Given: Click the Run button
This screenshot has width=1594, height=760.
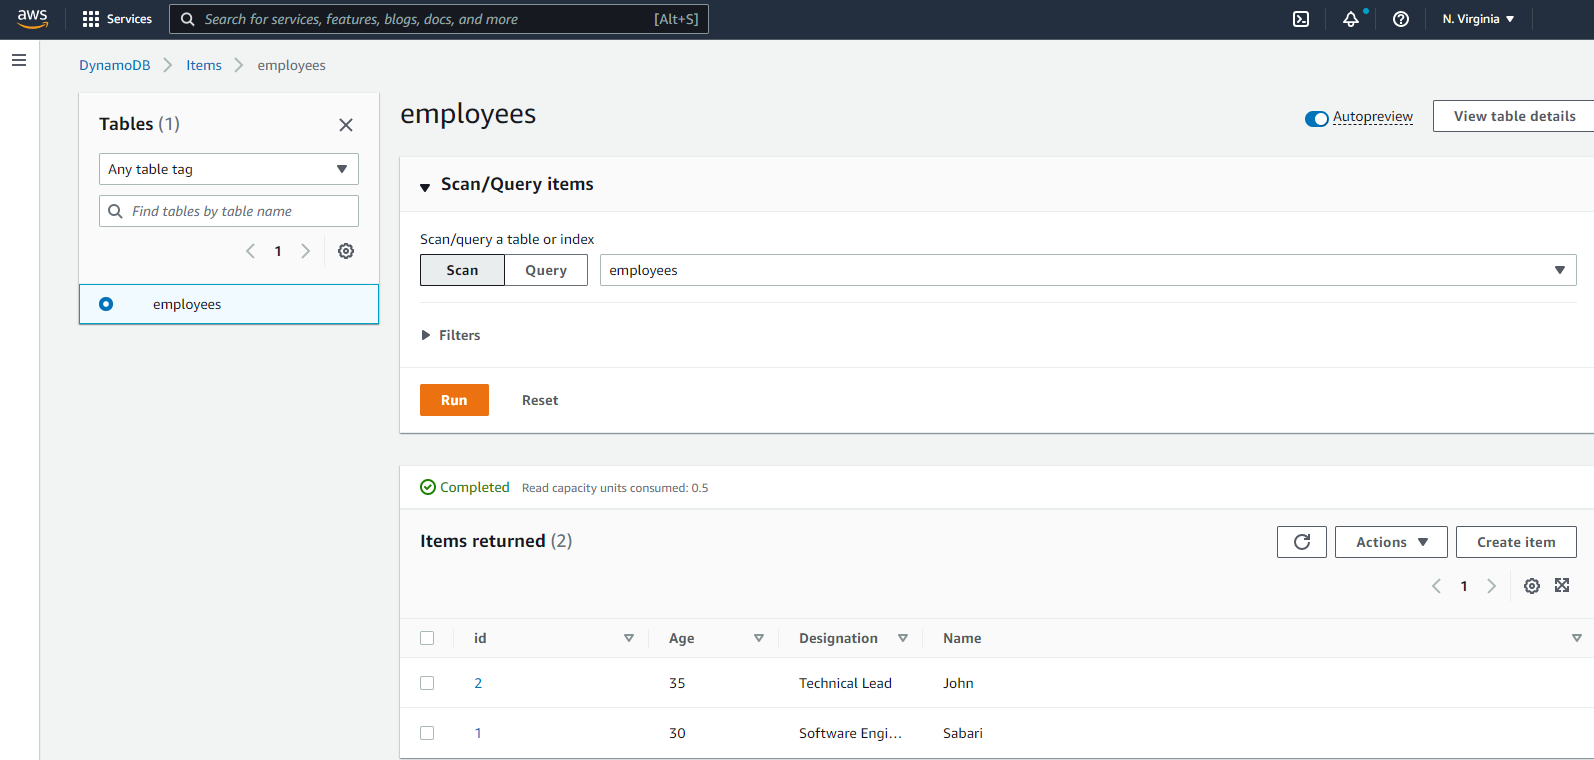Looking at the screenshot, I should 454,400.
